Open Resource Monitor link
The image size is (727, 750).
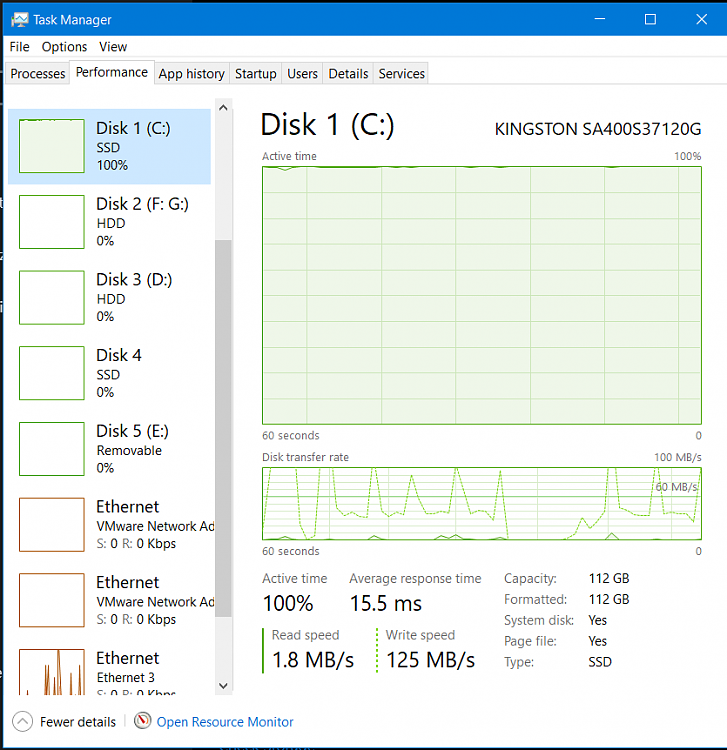(x=225, y=722)
